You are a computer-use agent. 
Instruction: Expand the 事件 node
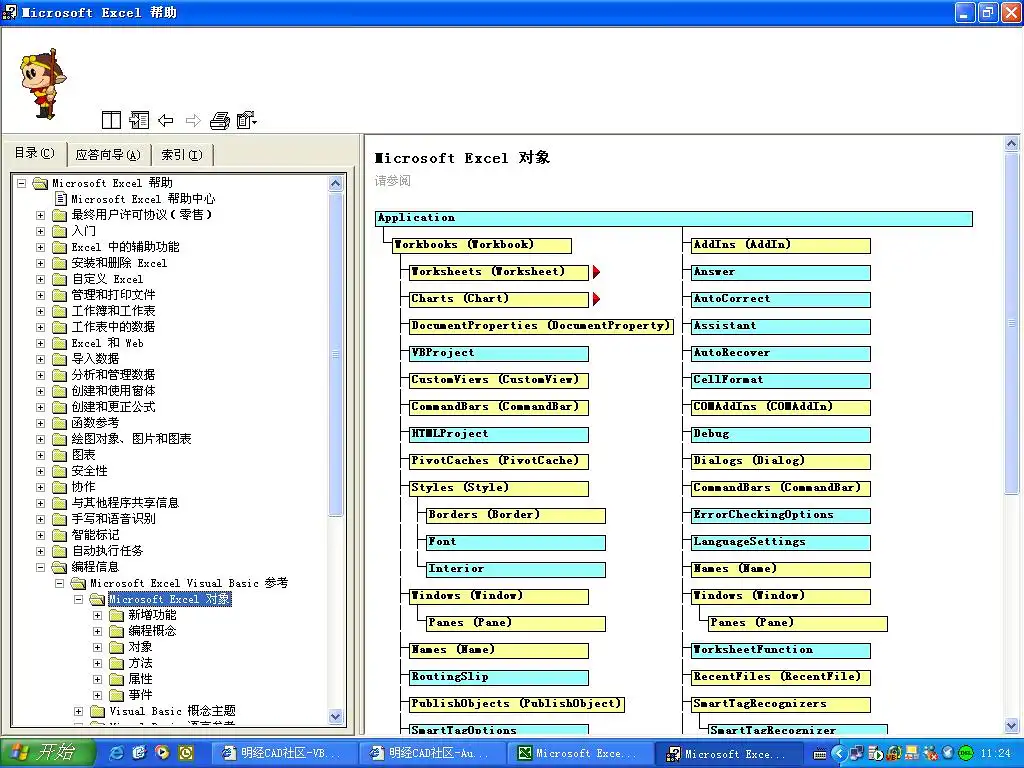point(97,695)
